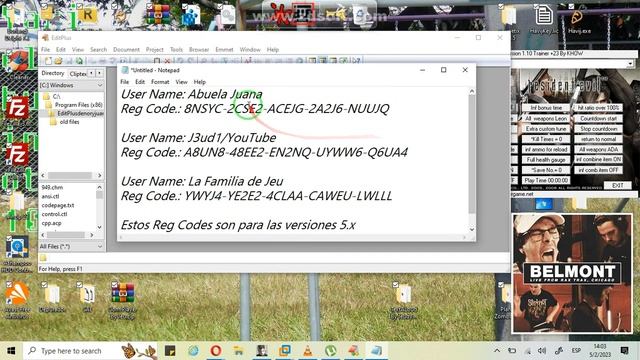Open EditPlus Emmet menu
640x360 pixels.
pyautogui.click(x=224, y=49)
